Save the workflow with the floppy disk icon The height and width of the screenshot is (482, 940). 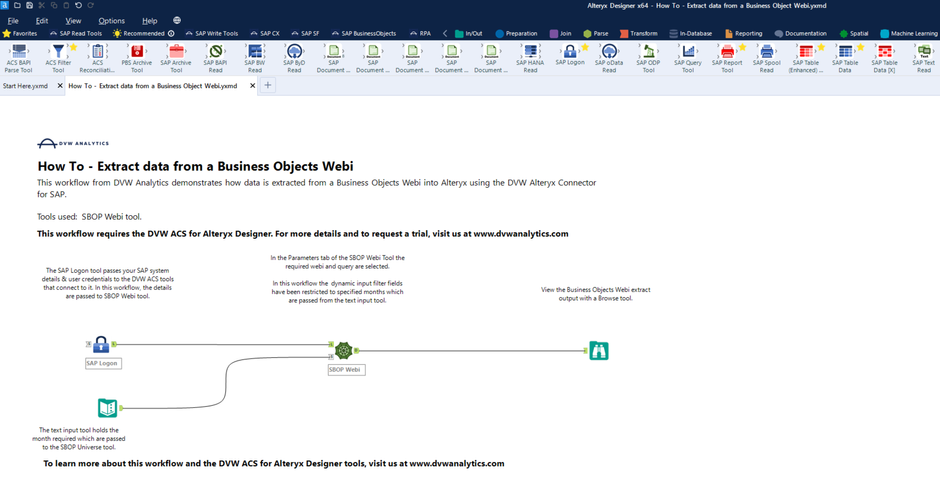[29, 5]
